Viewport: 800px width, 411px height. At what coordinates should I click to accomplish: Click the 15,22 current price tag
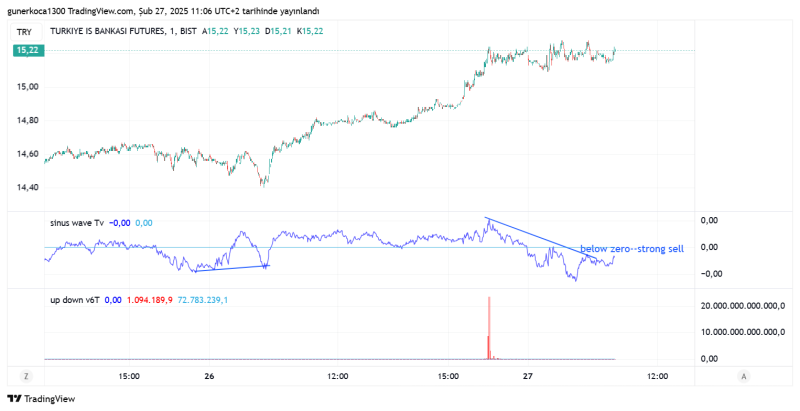[27, 49]
